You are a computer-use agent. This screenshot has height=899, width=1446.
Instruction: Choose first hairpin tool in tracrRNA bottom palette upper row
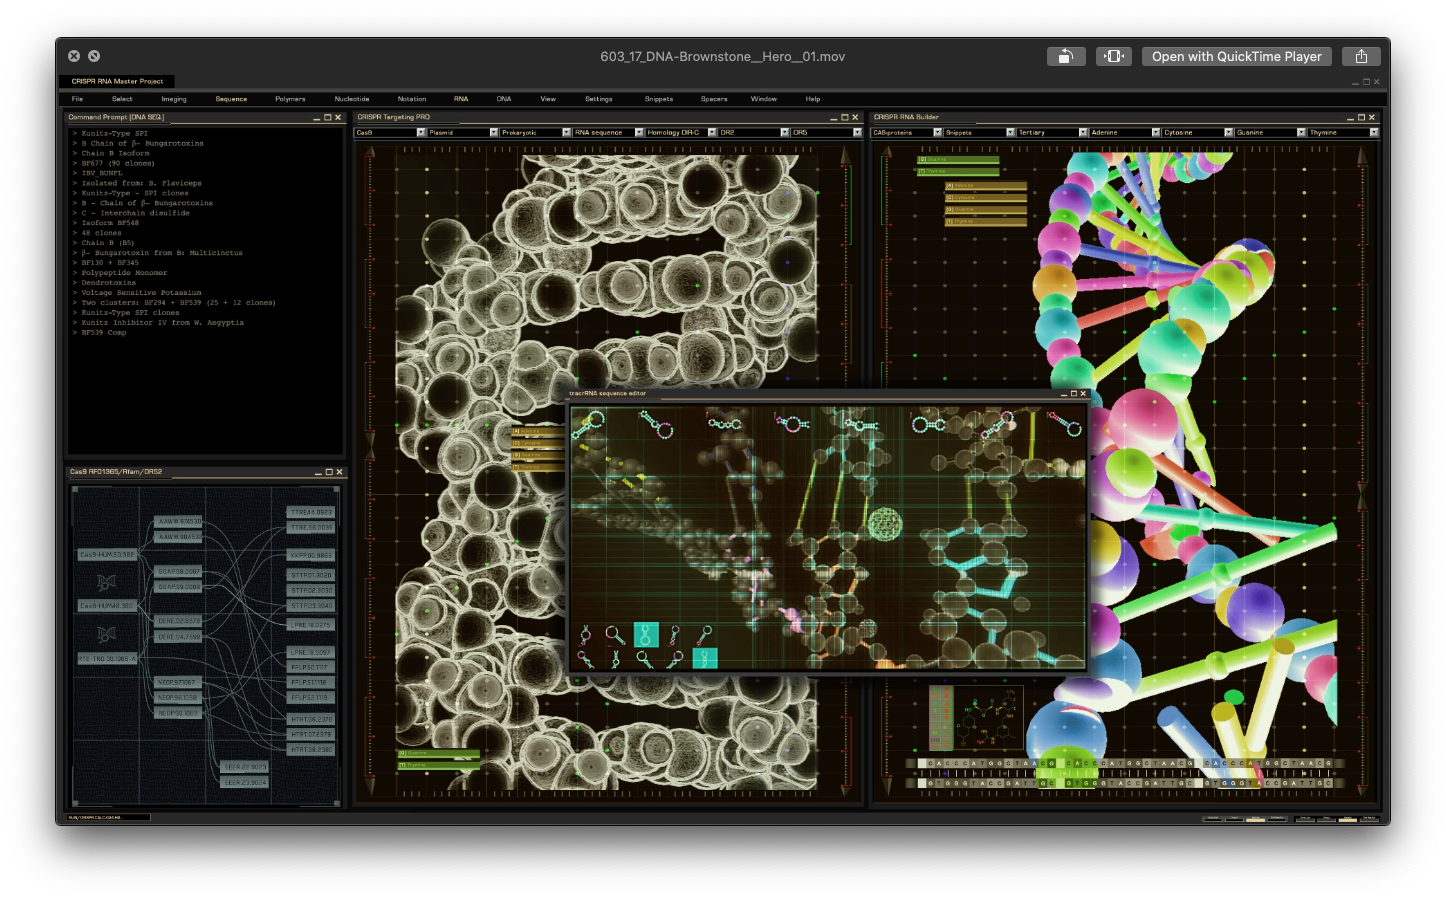pyautogui.click(x=586, y=634)
